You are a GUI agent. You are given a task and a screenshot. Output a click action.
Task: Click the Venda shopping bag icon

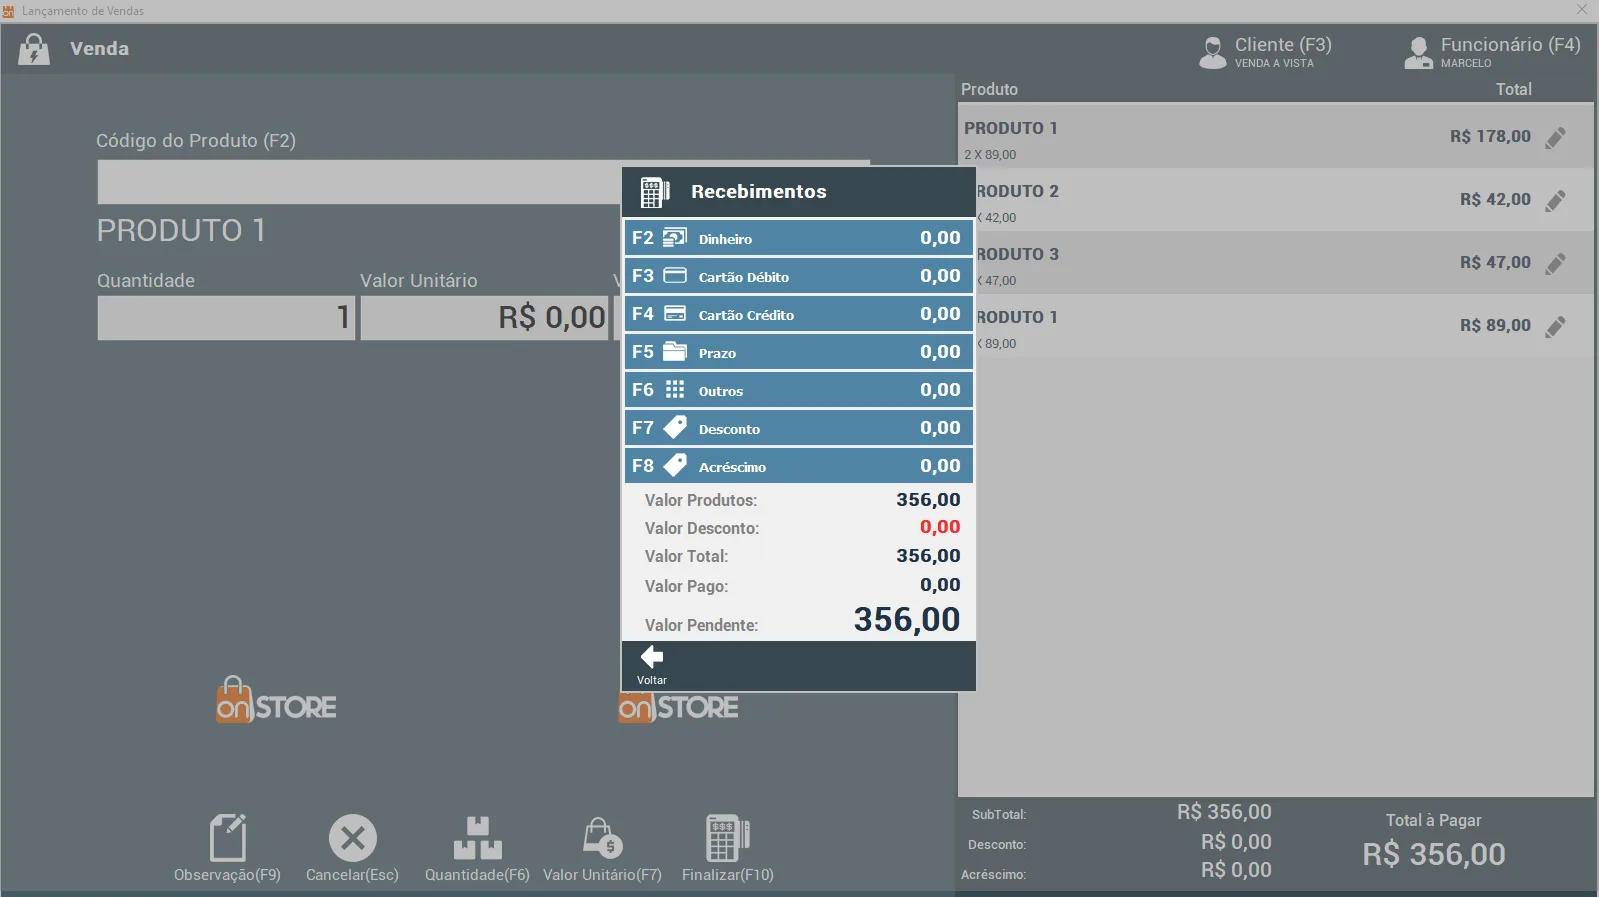tap(34, 49)
